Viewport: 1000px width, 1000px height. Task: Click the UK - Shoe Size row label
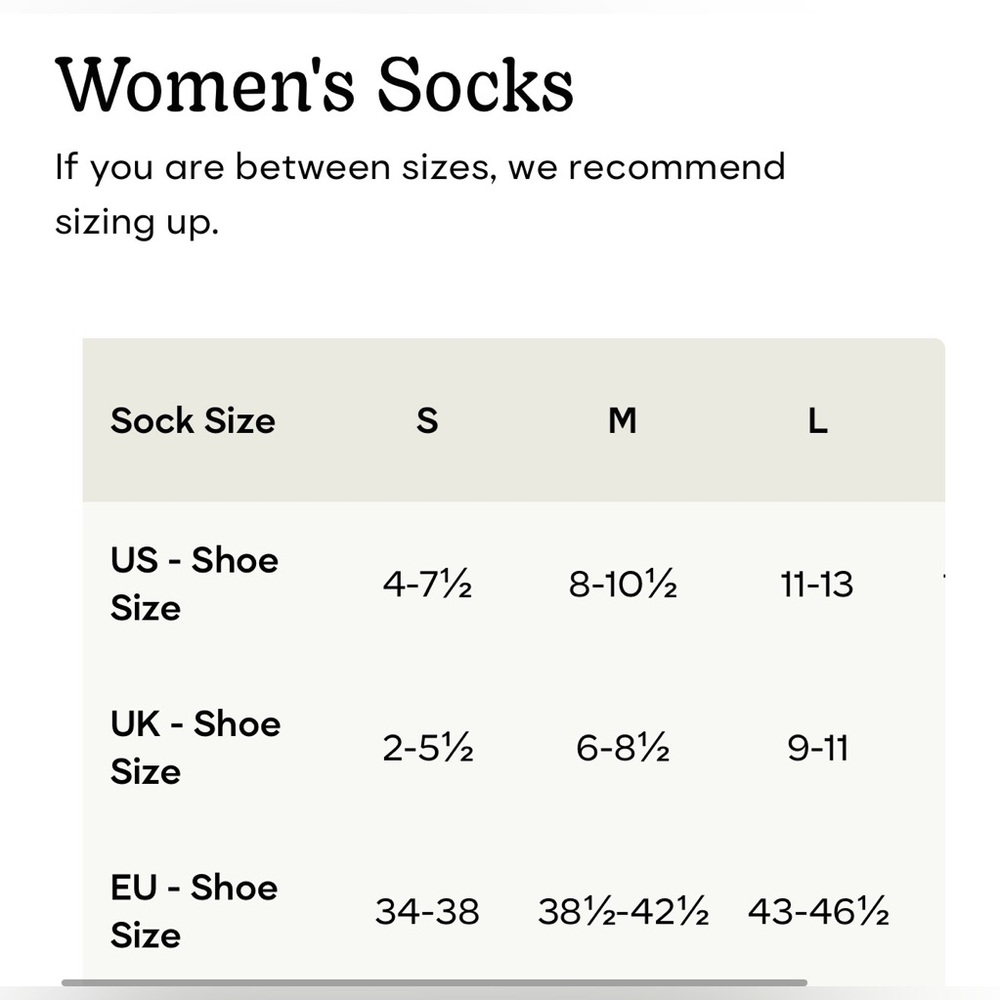click(195, 748)
